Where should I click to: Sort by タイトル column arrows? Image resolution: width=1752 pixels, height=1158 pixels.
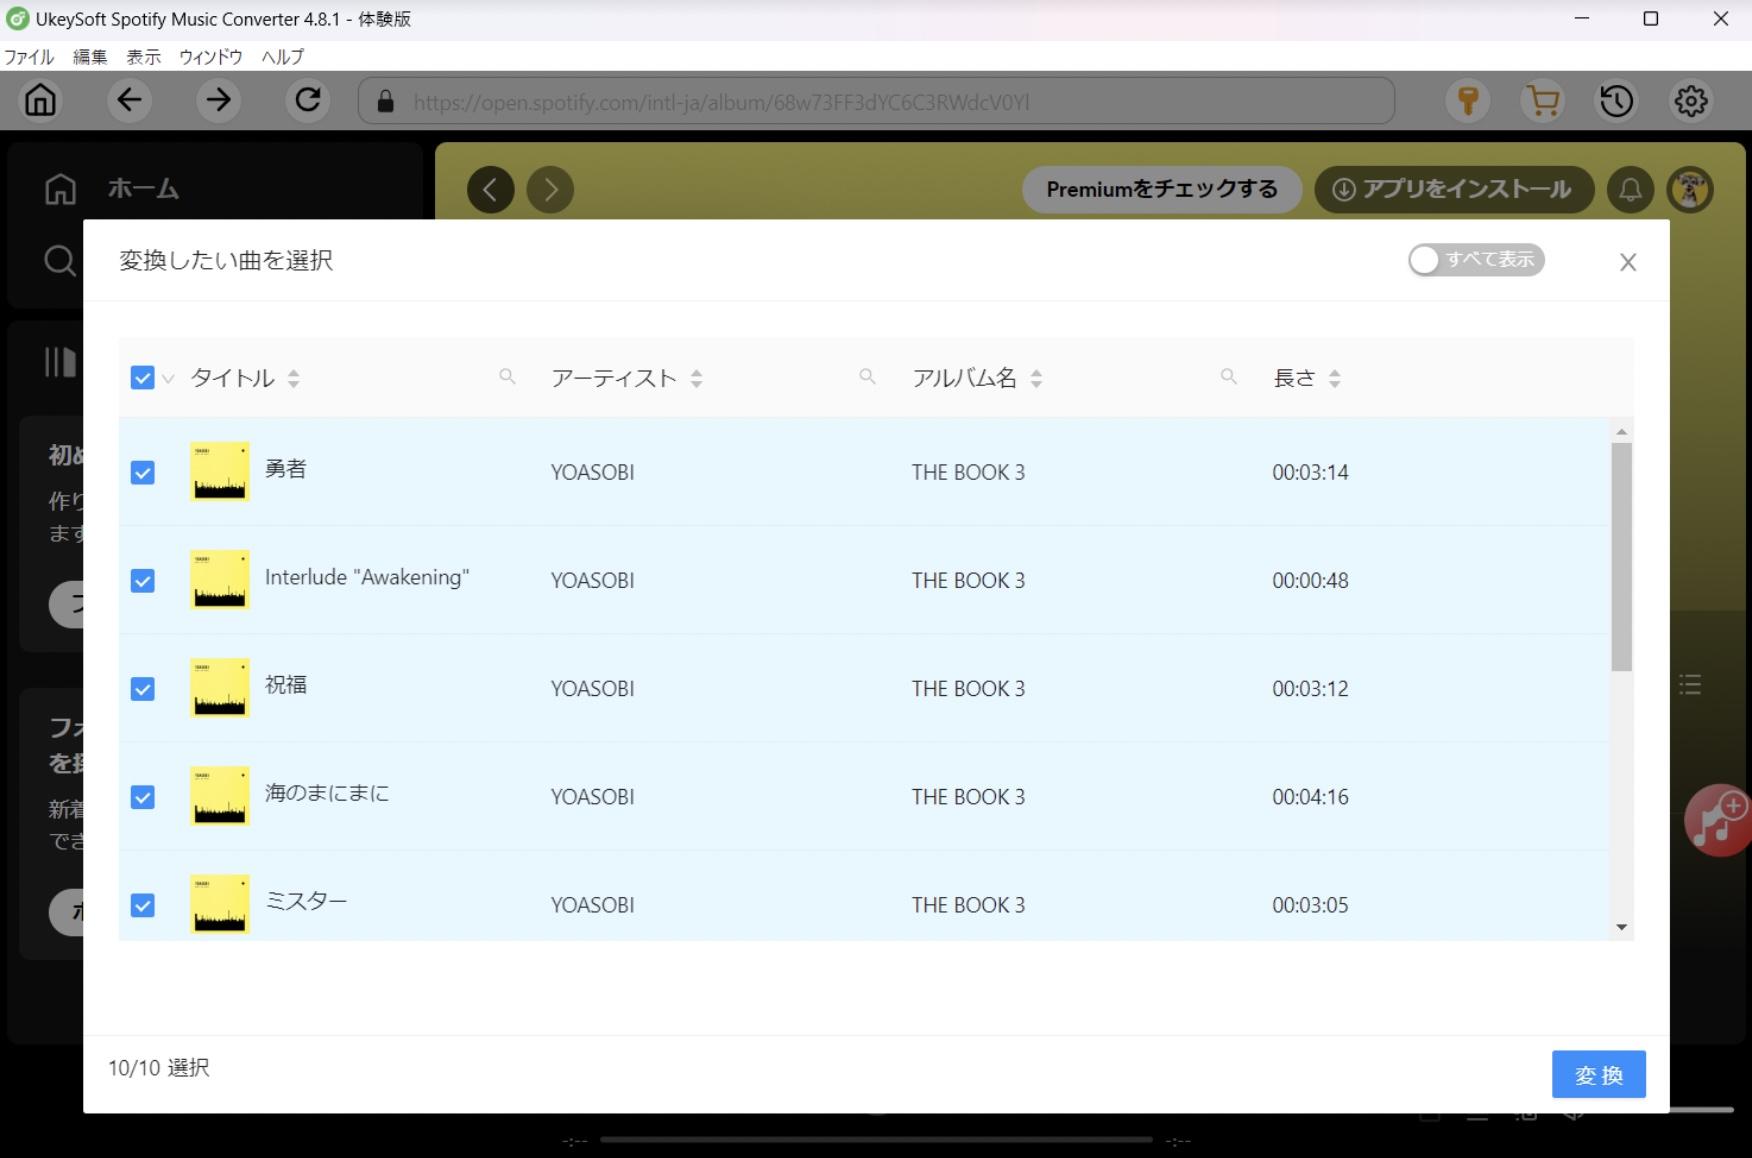pyautogui.click(x=293, y=378)
